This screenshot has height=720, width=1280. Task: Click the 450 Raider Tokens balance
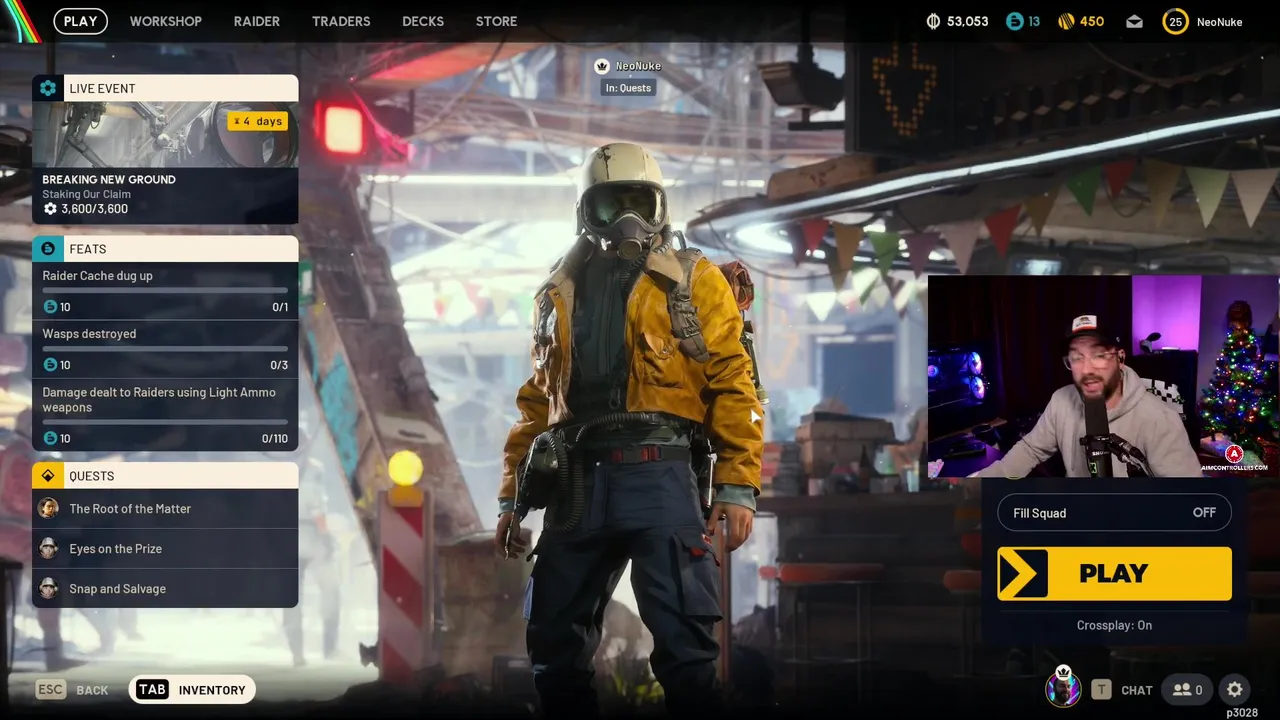click(1092, 21)
